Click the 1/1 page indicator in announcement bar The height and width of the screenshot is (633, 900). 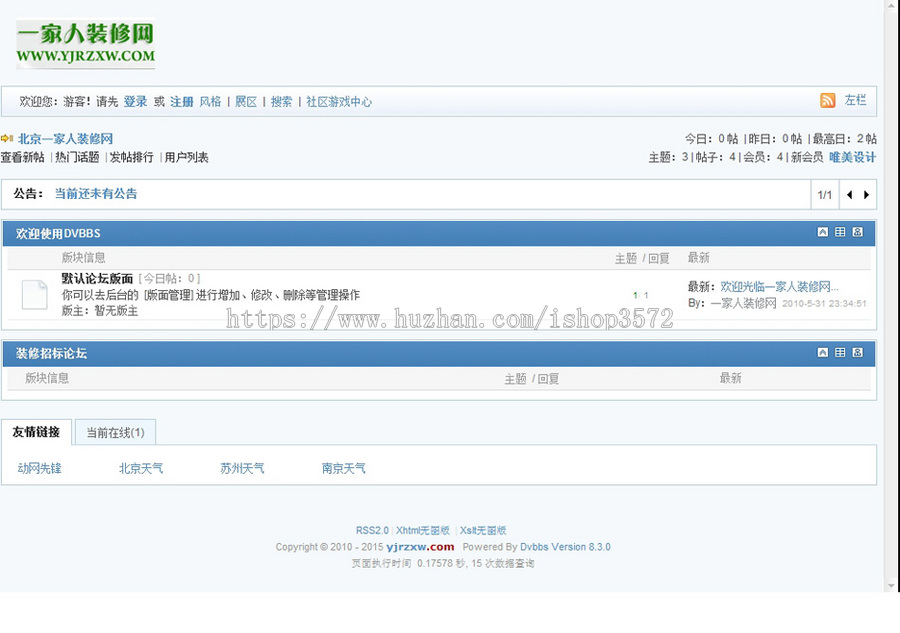click(823, 194)
